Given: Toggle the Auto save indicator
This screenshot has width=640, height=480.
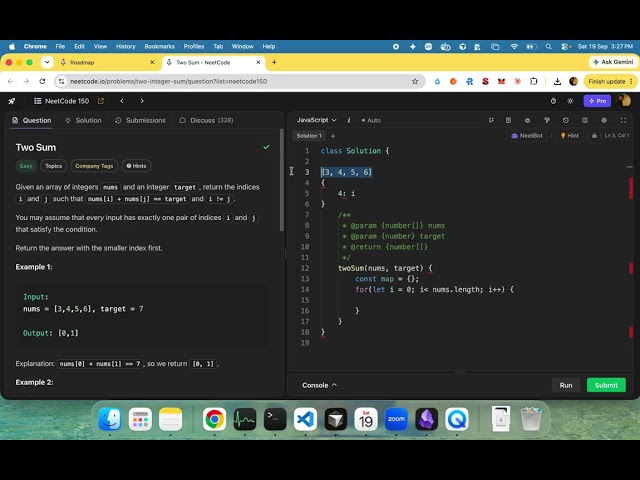Looking at the screenshot, I should 371,120.
